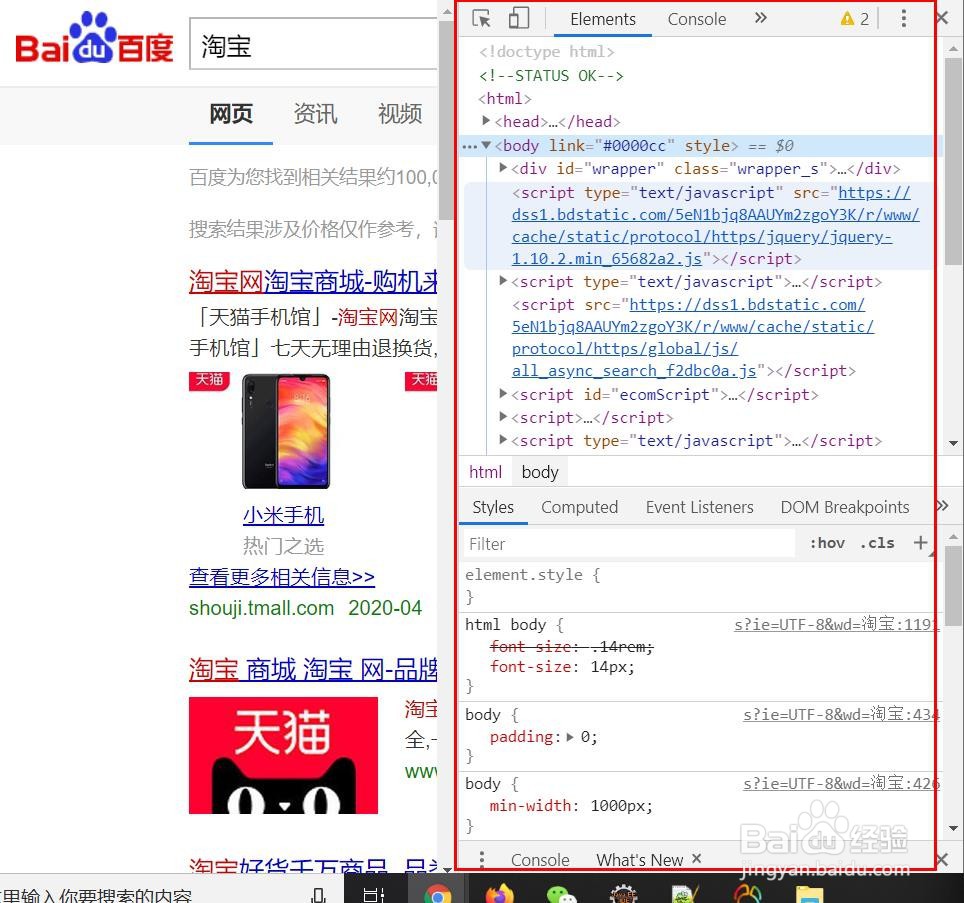
Task: Open source link for html body rule
Action: pyautogui.click(x=835, y=624)
